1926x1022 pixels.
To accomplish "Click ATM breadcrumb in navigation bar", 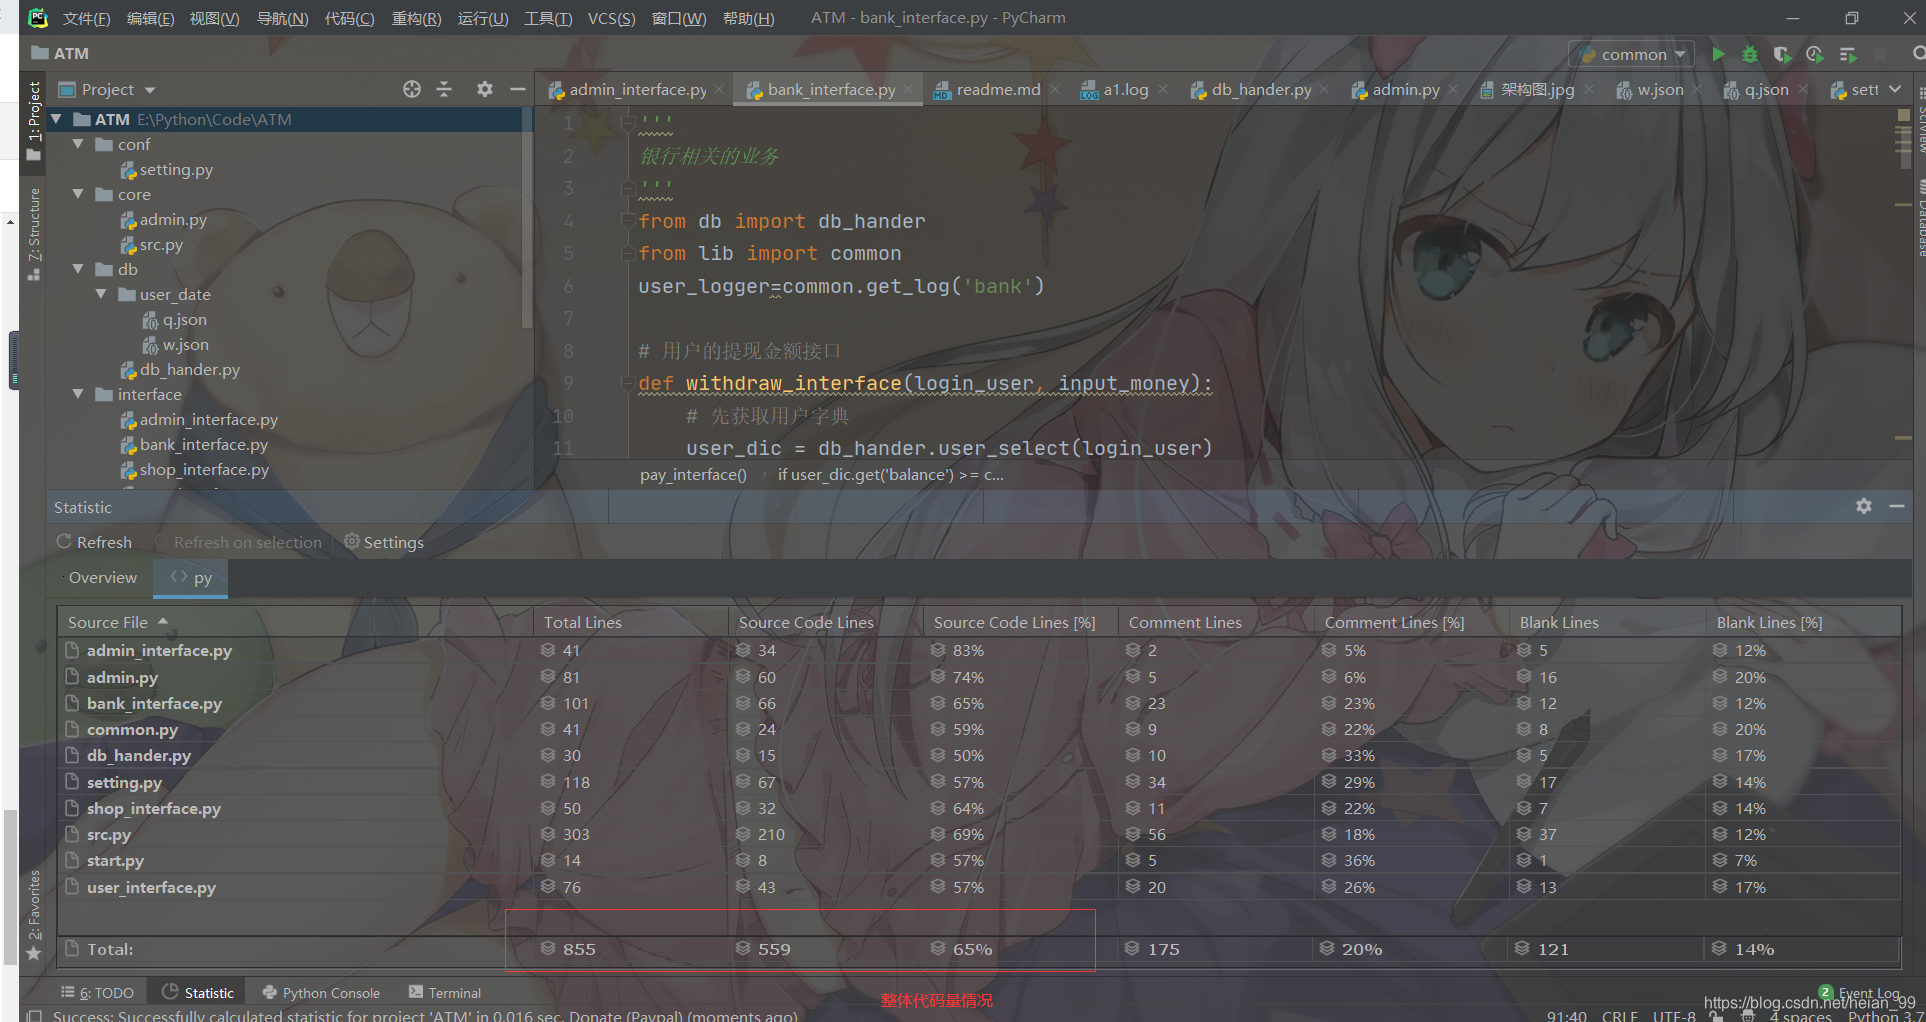I will click(x=60, y=53).
